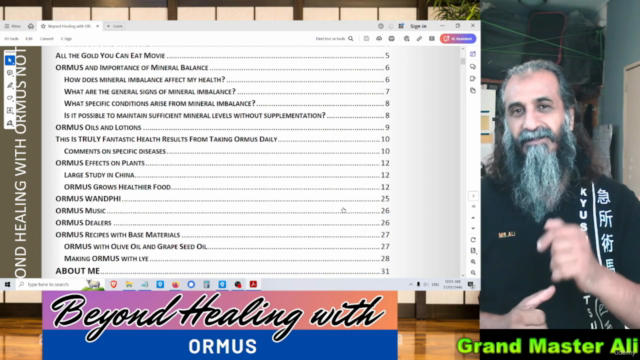Click the Save document icon
Screen dimensions: 640x360
coord(367,39)
